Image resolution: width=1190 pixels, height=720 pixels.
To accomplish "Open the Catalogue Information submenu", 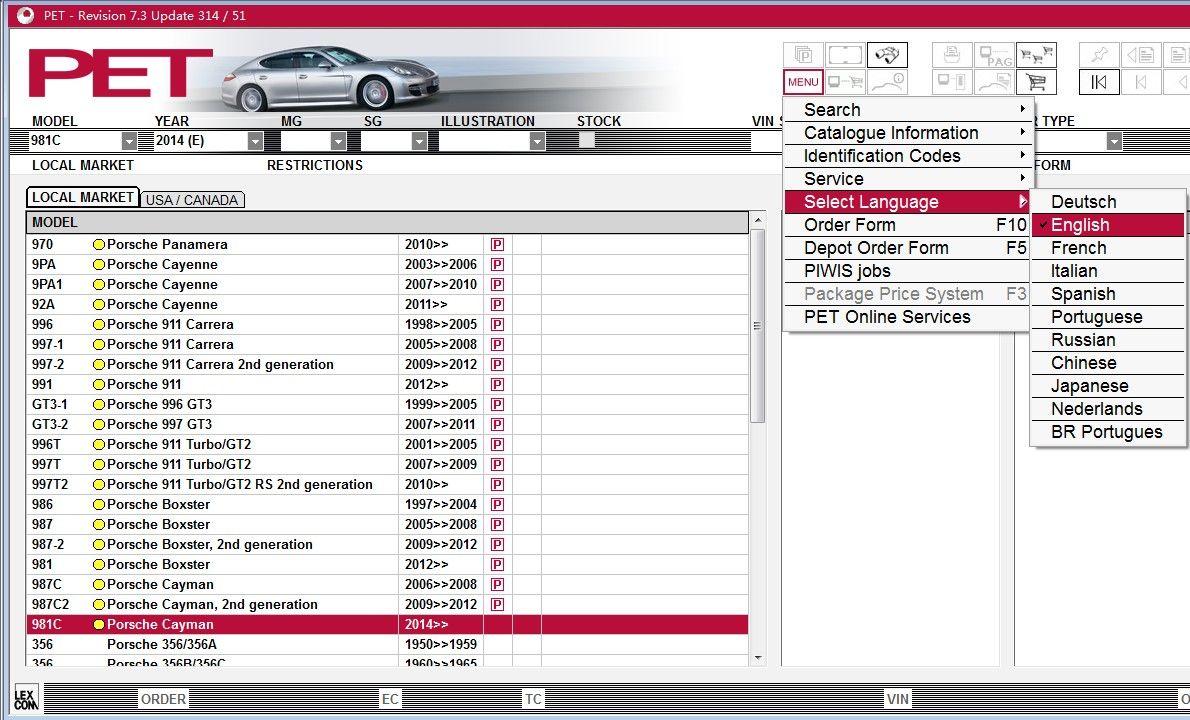I will (891, 133).
